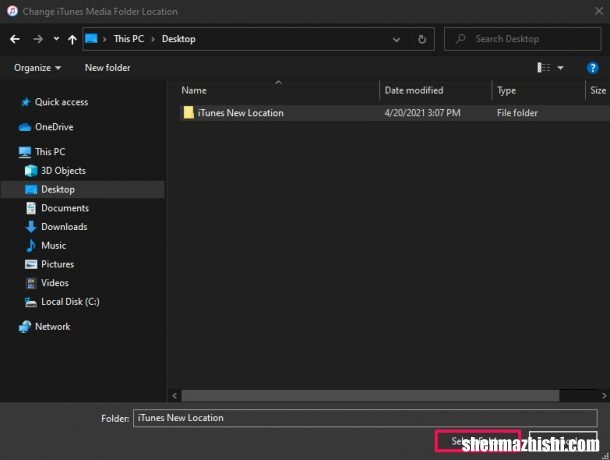Viewport: 610px width, 460px height.
Task: Refresh the Desktop folder view
Action: click(x=422, y=39)
